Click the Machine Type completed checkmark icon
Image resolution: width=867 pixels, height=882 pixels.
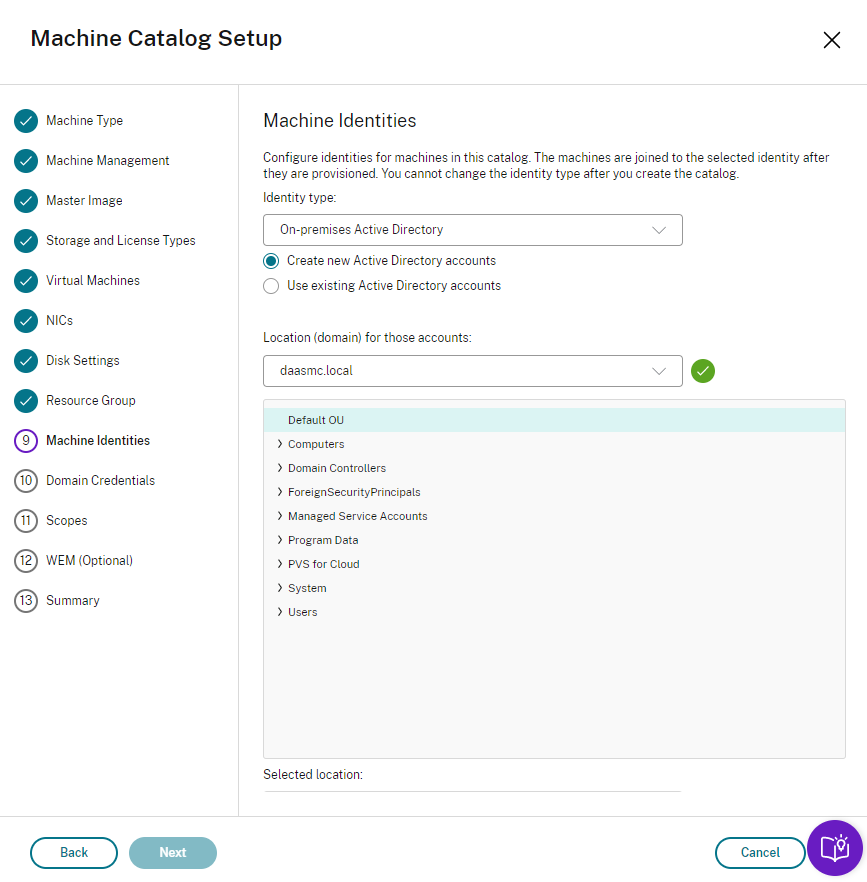tap(26, 121)
